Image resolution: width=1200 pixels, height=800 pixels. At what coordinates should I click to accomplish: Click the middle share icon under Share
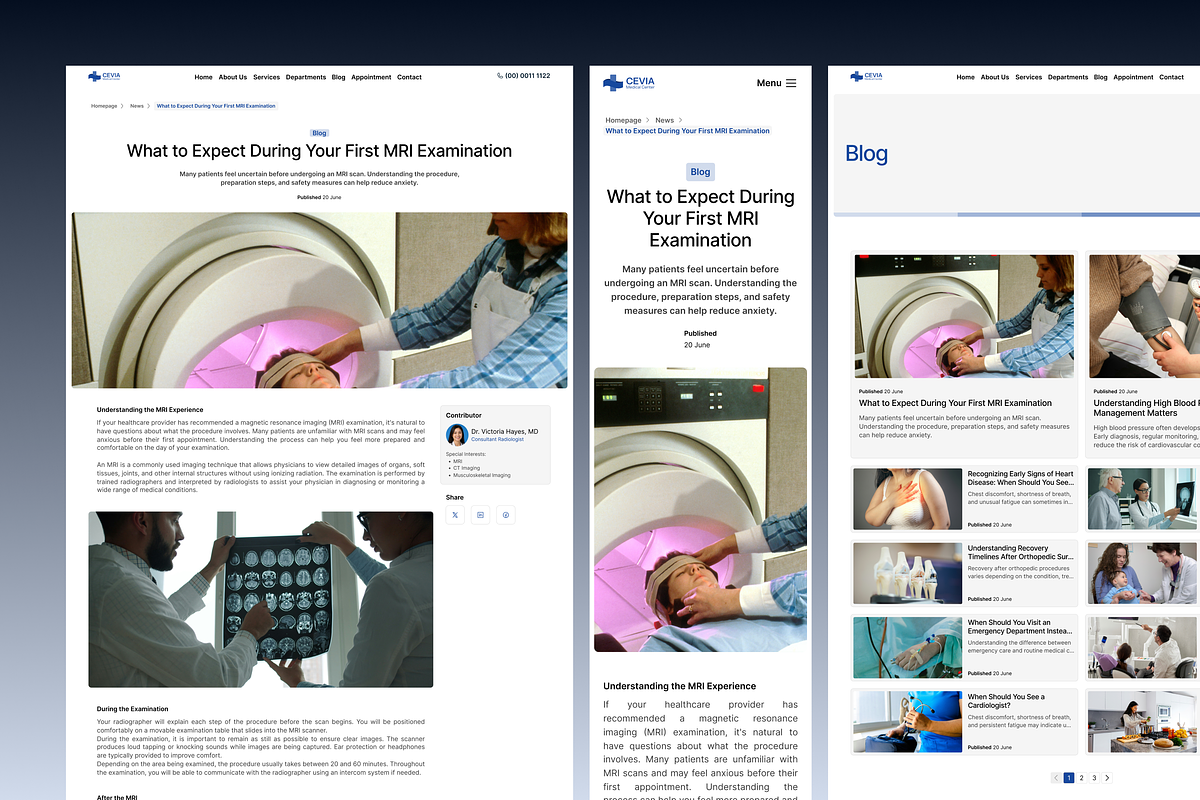click(481, 515)
